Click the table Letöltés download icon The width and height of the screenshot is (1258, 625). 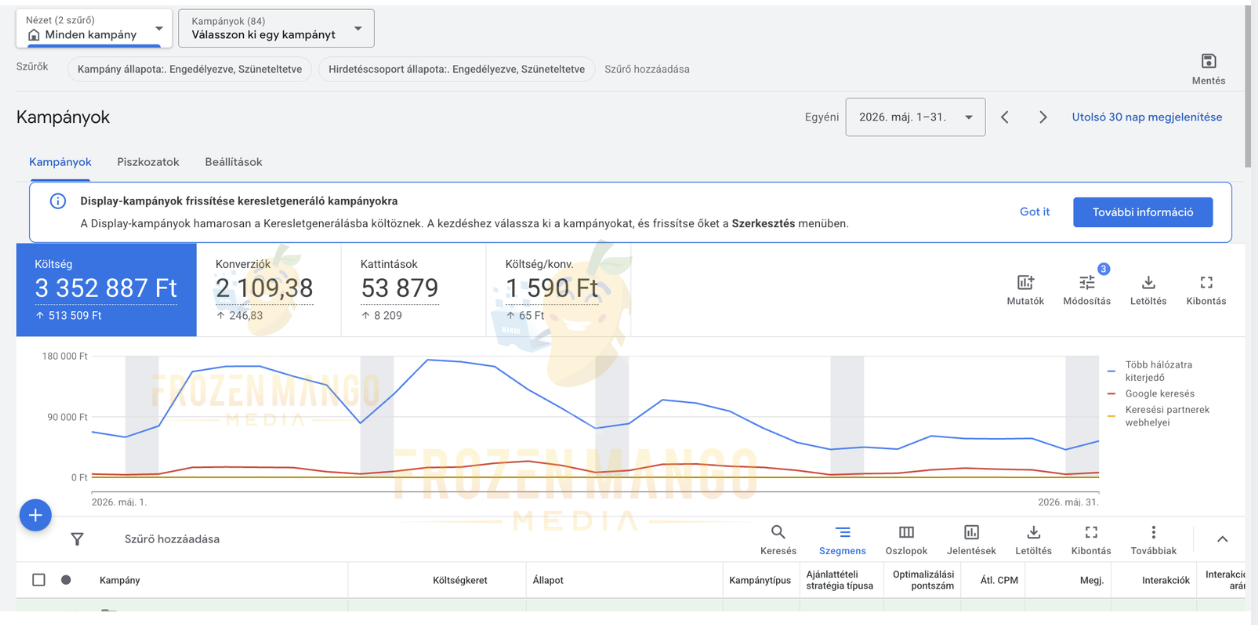[x=1033, y=533]
